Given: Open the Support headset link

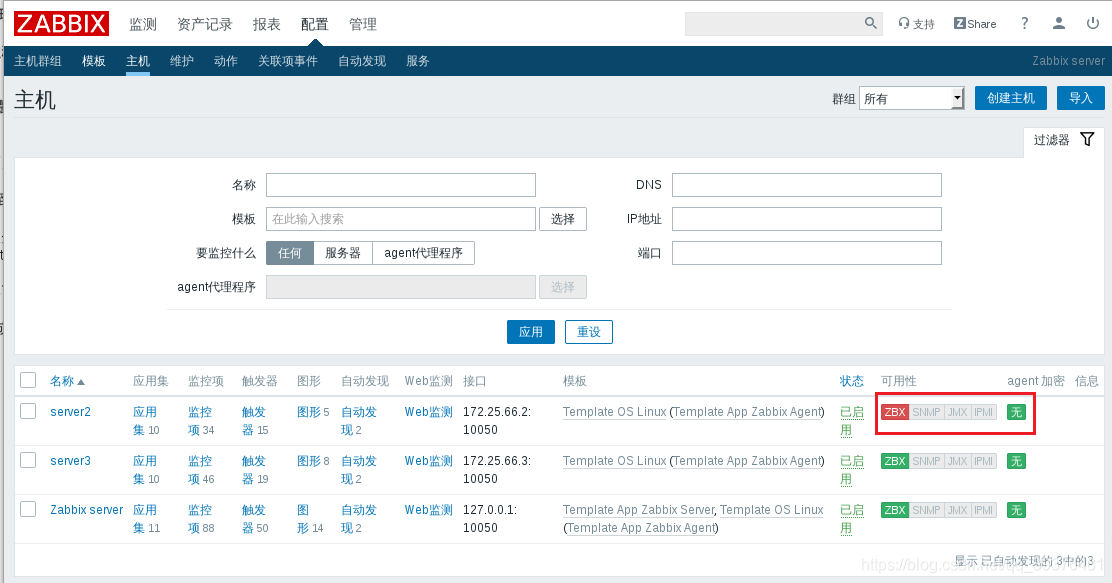Looking at the screenshot, I should coord(916,23).
